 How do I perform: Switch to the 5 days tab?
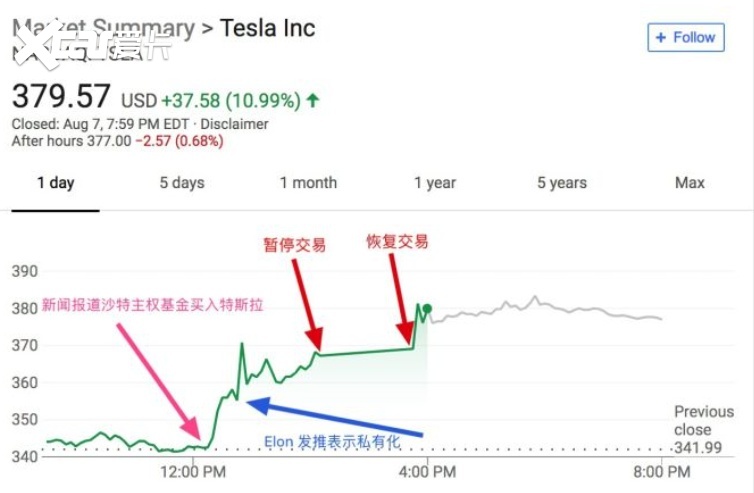point(181,183)
